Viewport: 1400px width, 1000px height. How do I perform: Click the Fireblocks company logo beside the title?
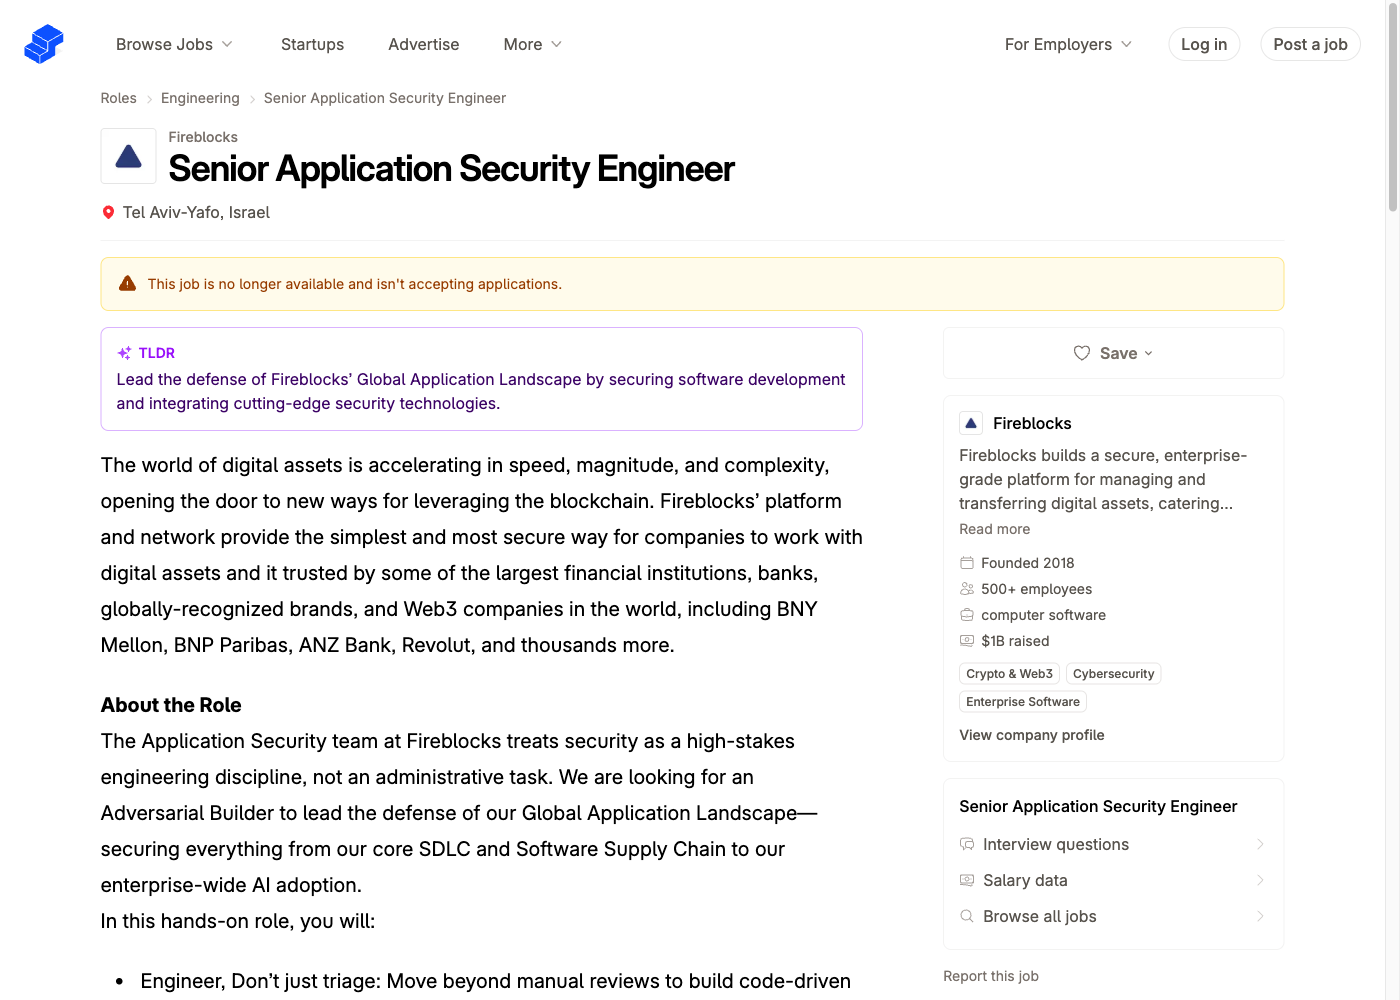coord(128,156)
